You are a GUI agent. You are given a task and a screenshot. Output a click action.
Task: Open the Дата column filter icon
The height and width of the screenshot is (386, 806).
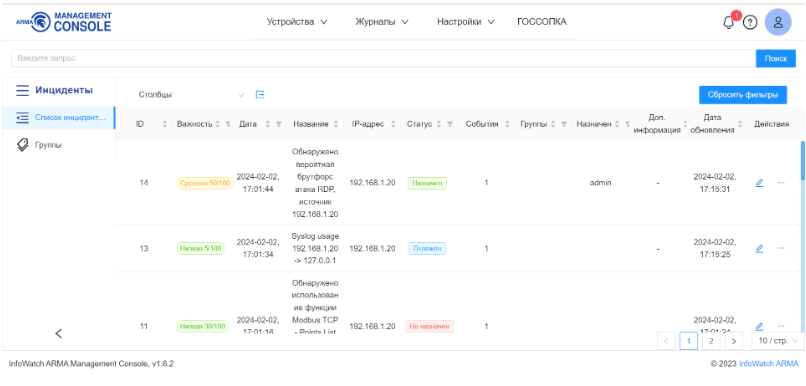[279, 124]
